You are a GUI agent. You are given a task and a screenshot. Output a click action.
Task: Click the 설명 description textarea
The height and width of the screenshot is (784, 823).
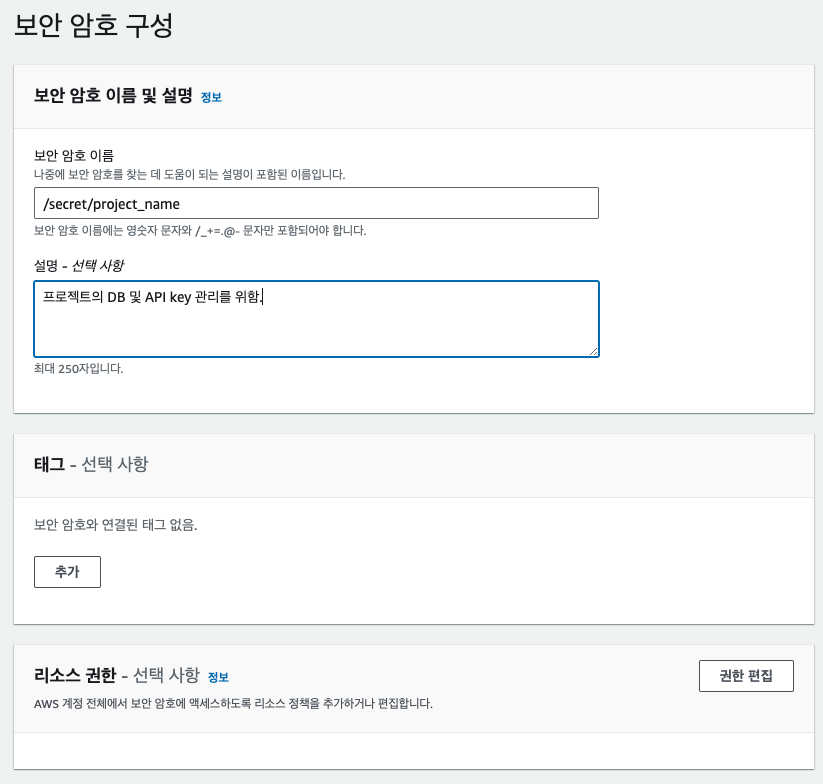coord(316,319)
